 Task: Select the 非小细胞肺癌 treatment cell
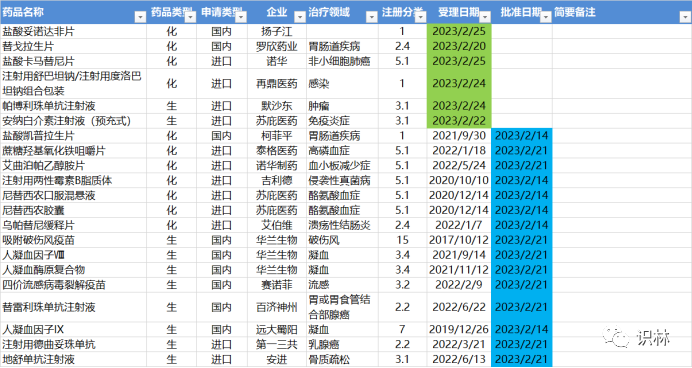click(x=342, y=61)
